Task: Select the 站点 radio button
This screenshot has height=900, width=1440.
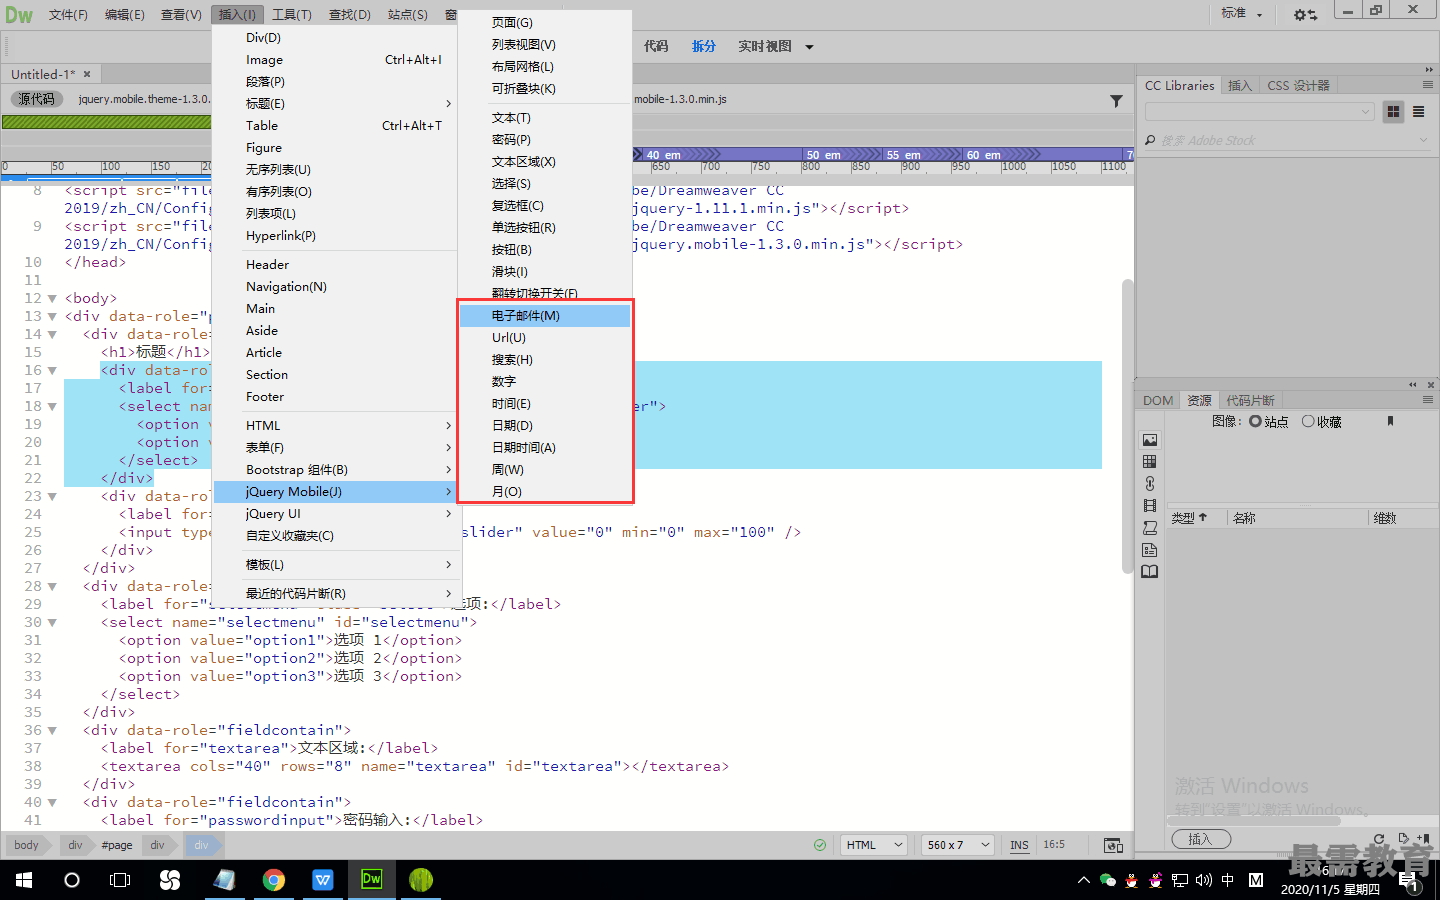Action: (x=1255, y=422)
